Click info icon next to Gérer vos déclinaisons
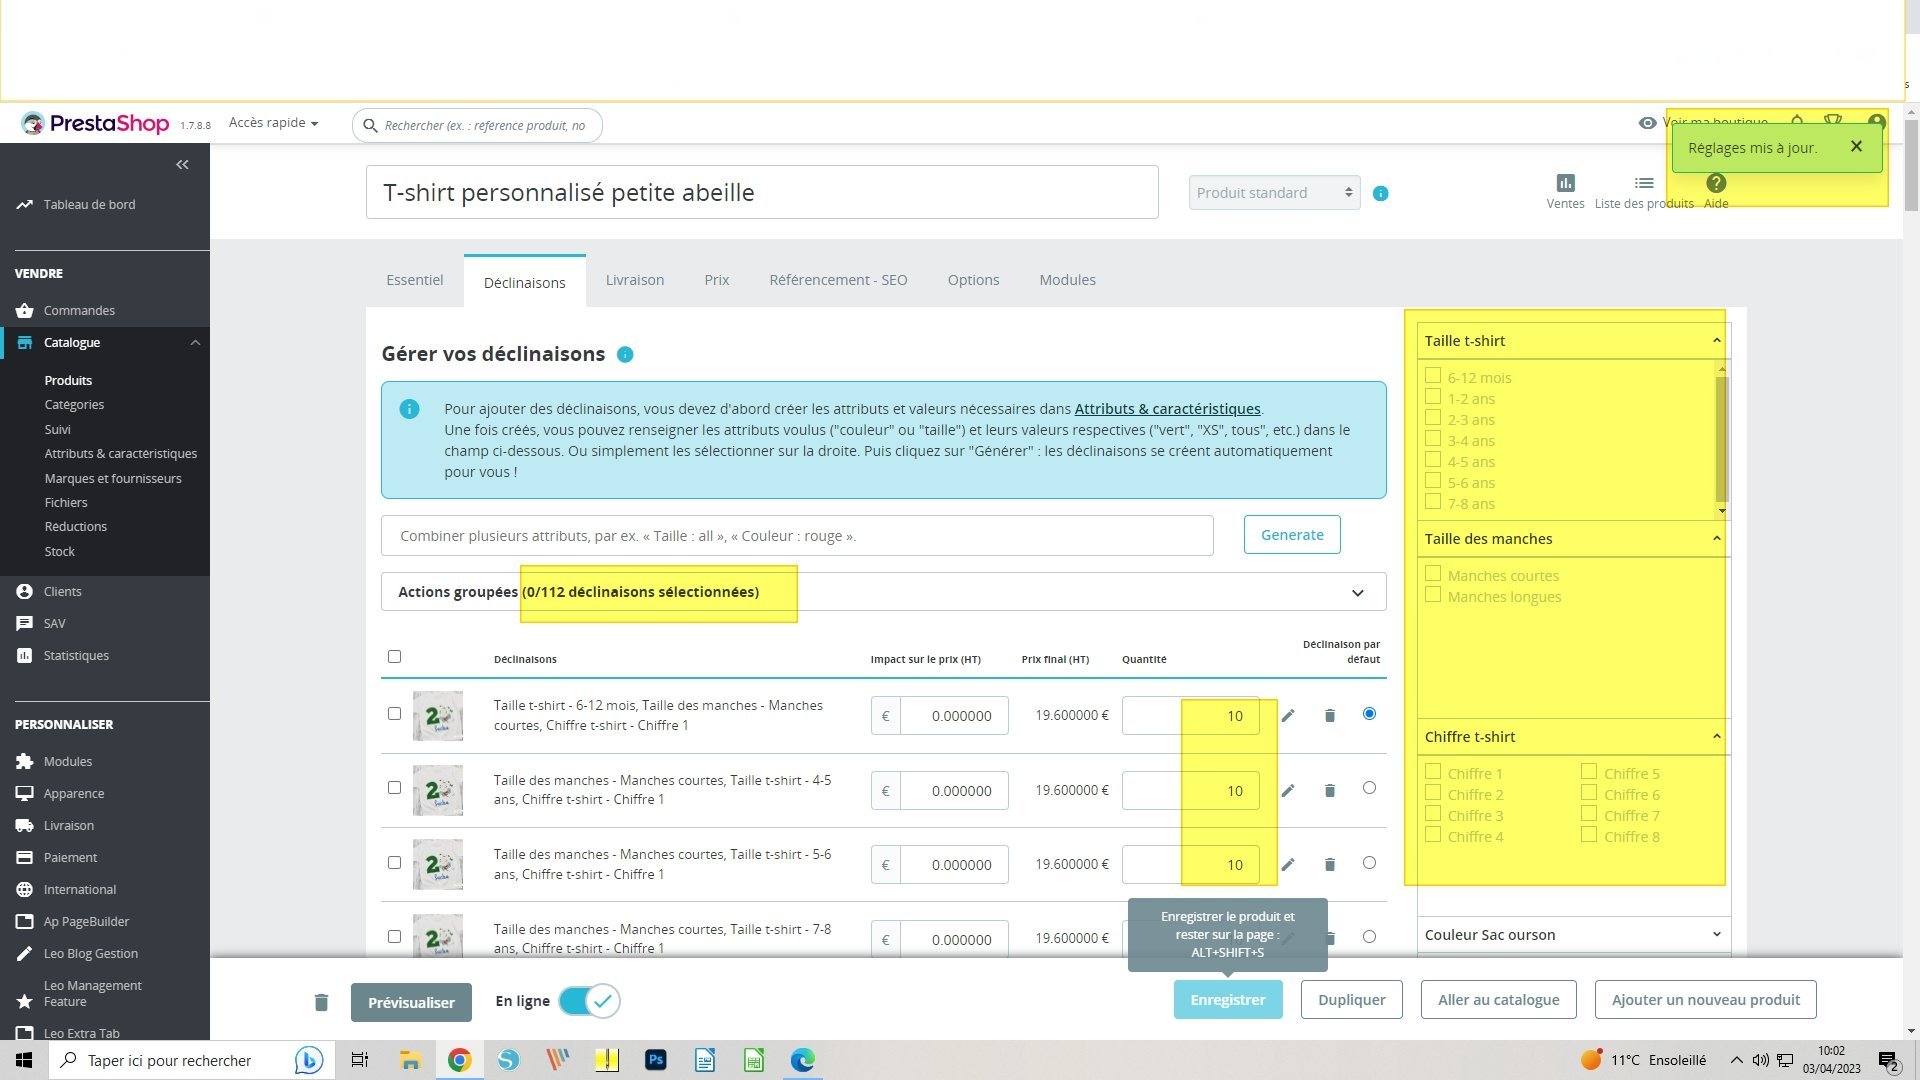 625,354
